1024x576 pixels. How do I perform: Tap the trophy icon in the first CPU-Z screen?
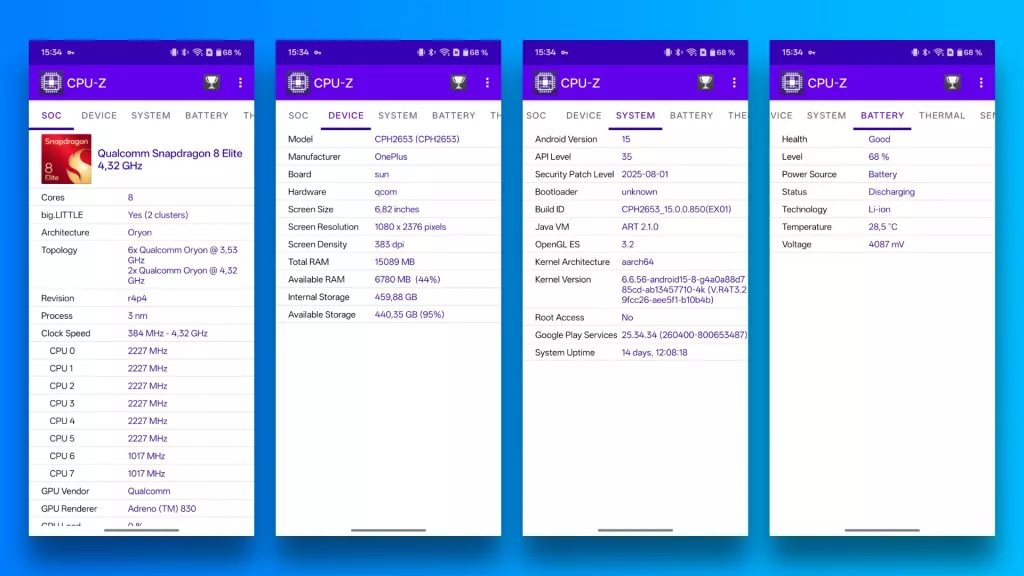coord(212,82)
